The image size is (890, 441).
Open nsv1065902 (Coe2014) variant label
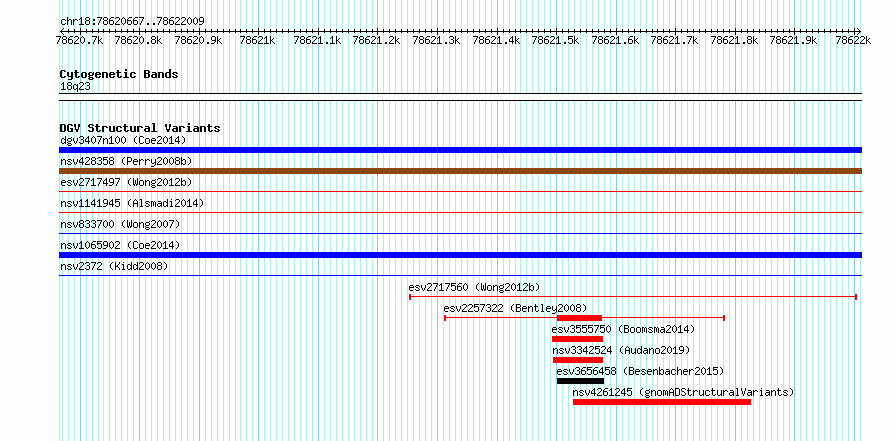point(120,245)
